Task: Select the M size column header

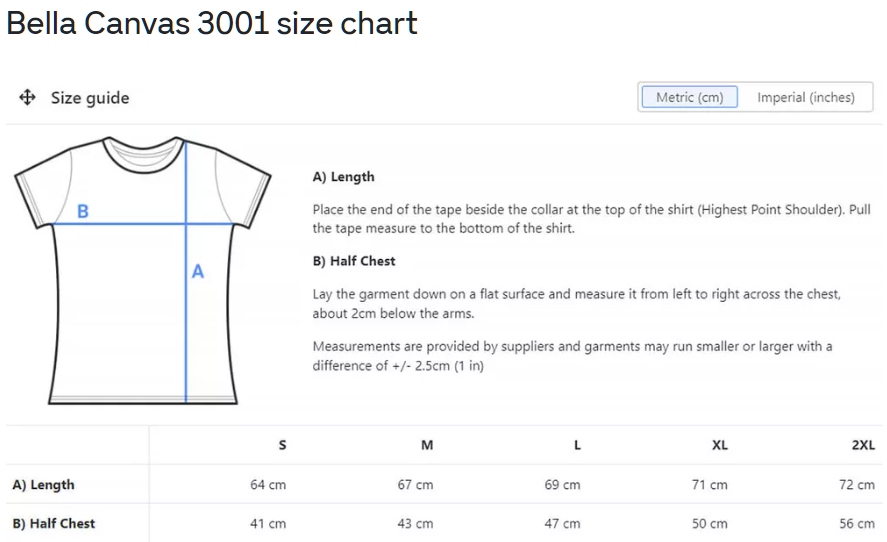Action: pyautogui.click(x=427, y=445)
